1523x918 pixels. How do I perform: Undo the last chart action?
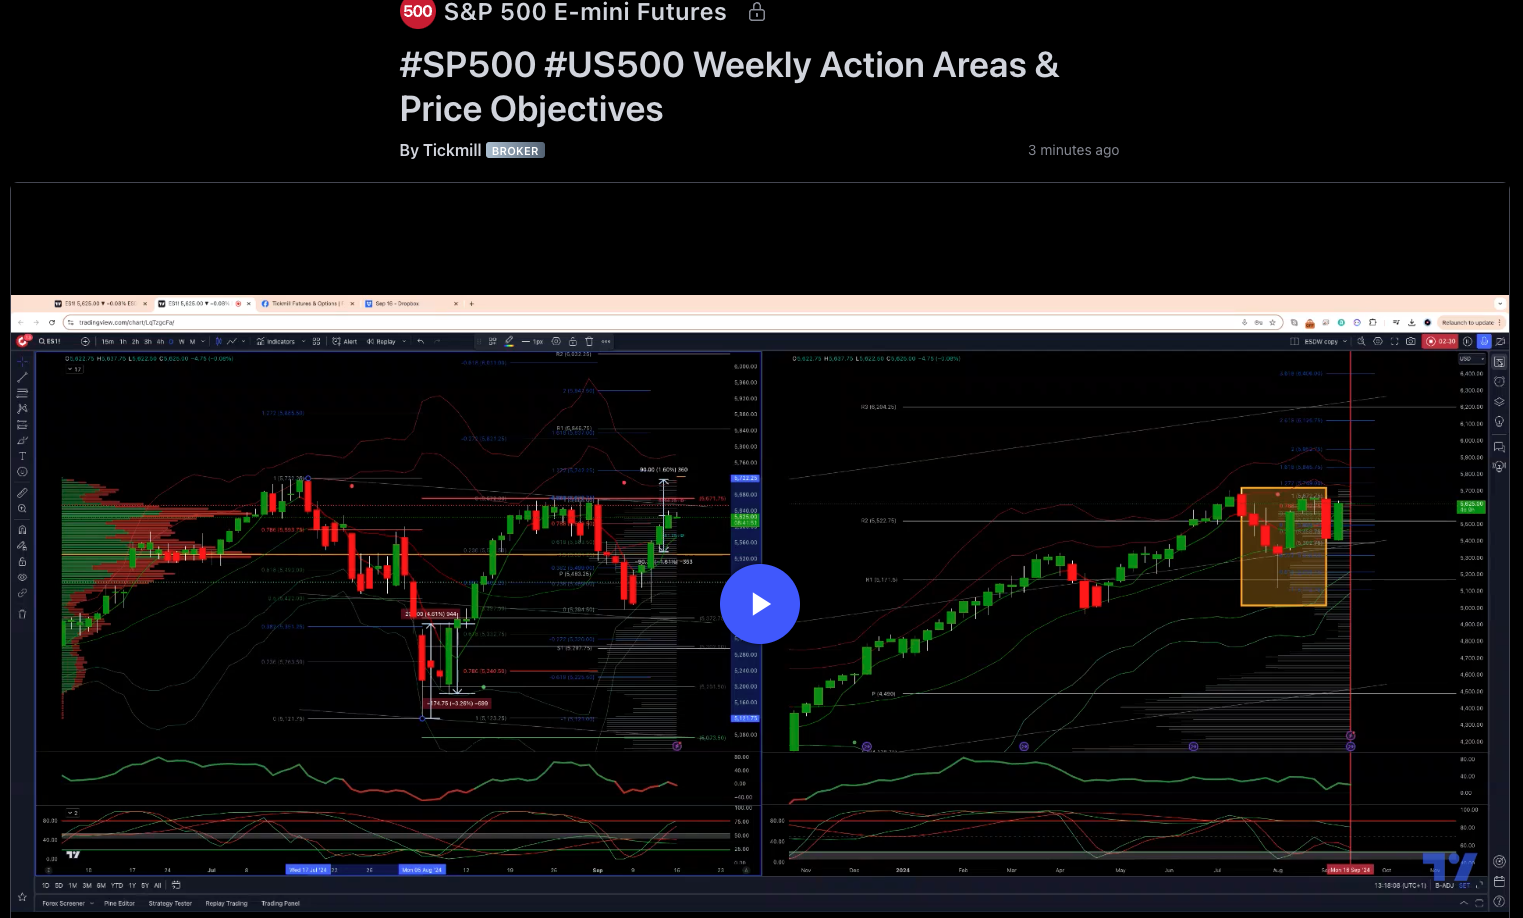coord(421,341)
